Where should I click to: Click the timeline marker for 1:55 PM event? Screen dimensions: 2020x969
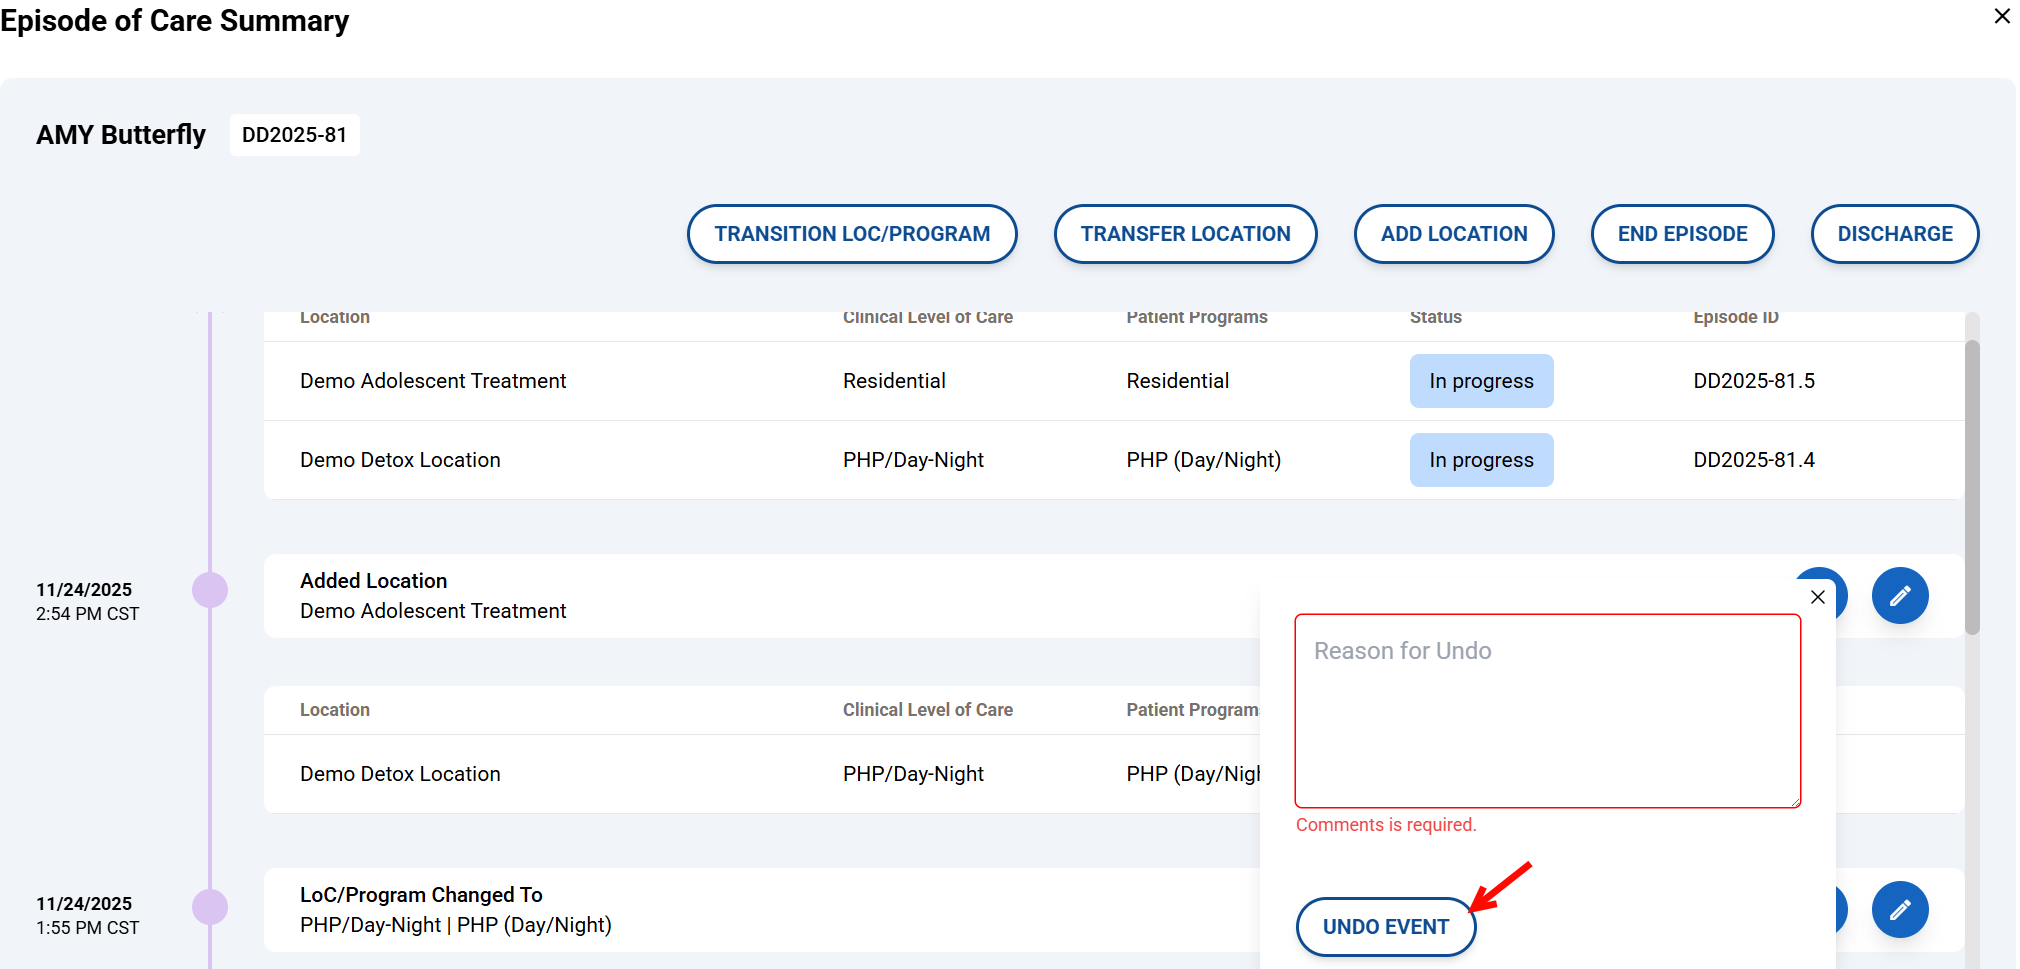210,907
